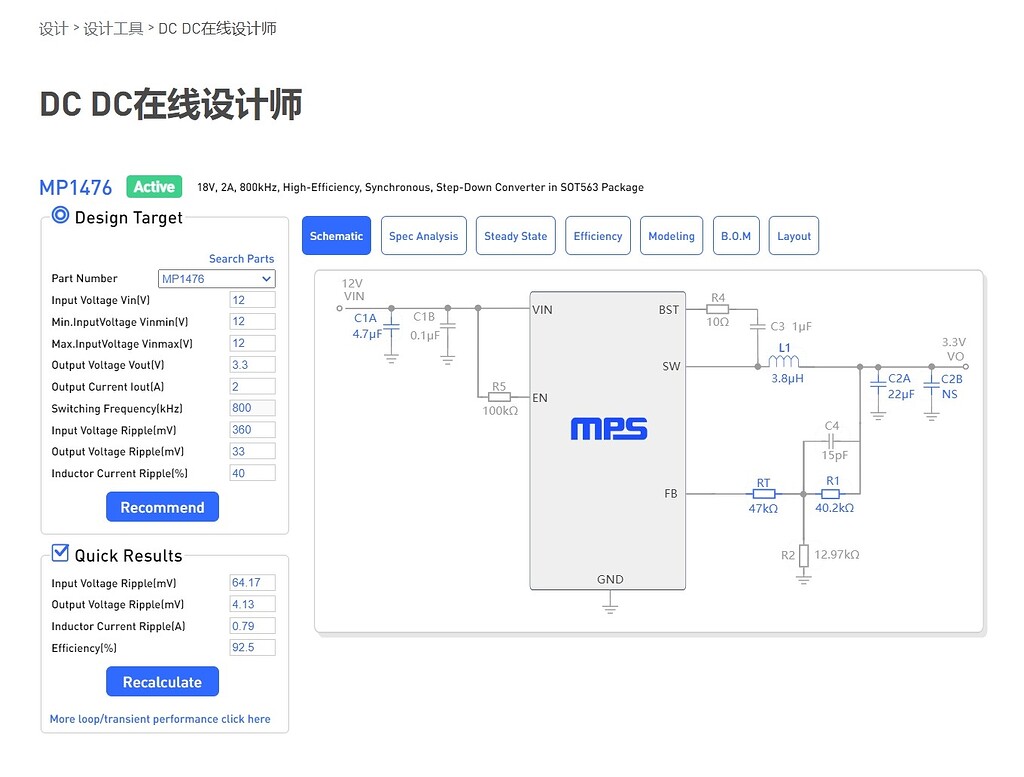Viewport: 1024px width, 777px height.
Task: Select MP1476 in the Part Number combo box
Action: 216,278
